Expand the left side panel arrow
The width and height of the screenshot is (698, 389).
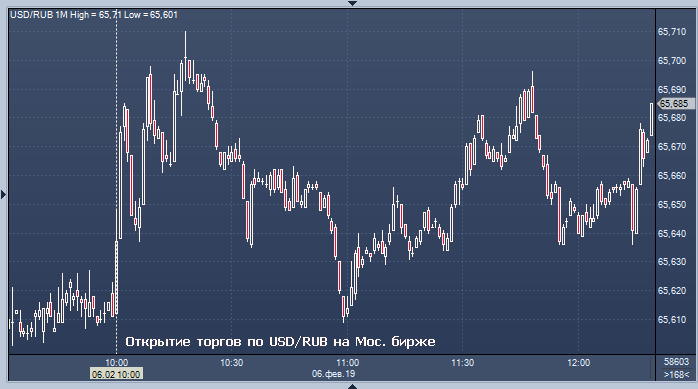point(4,194)
